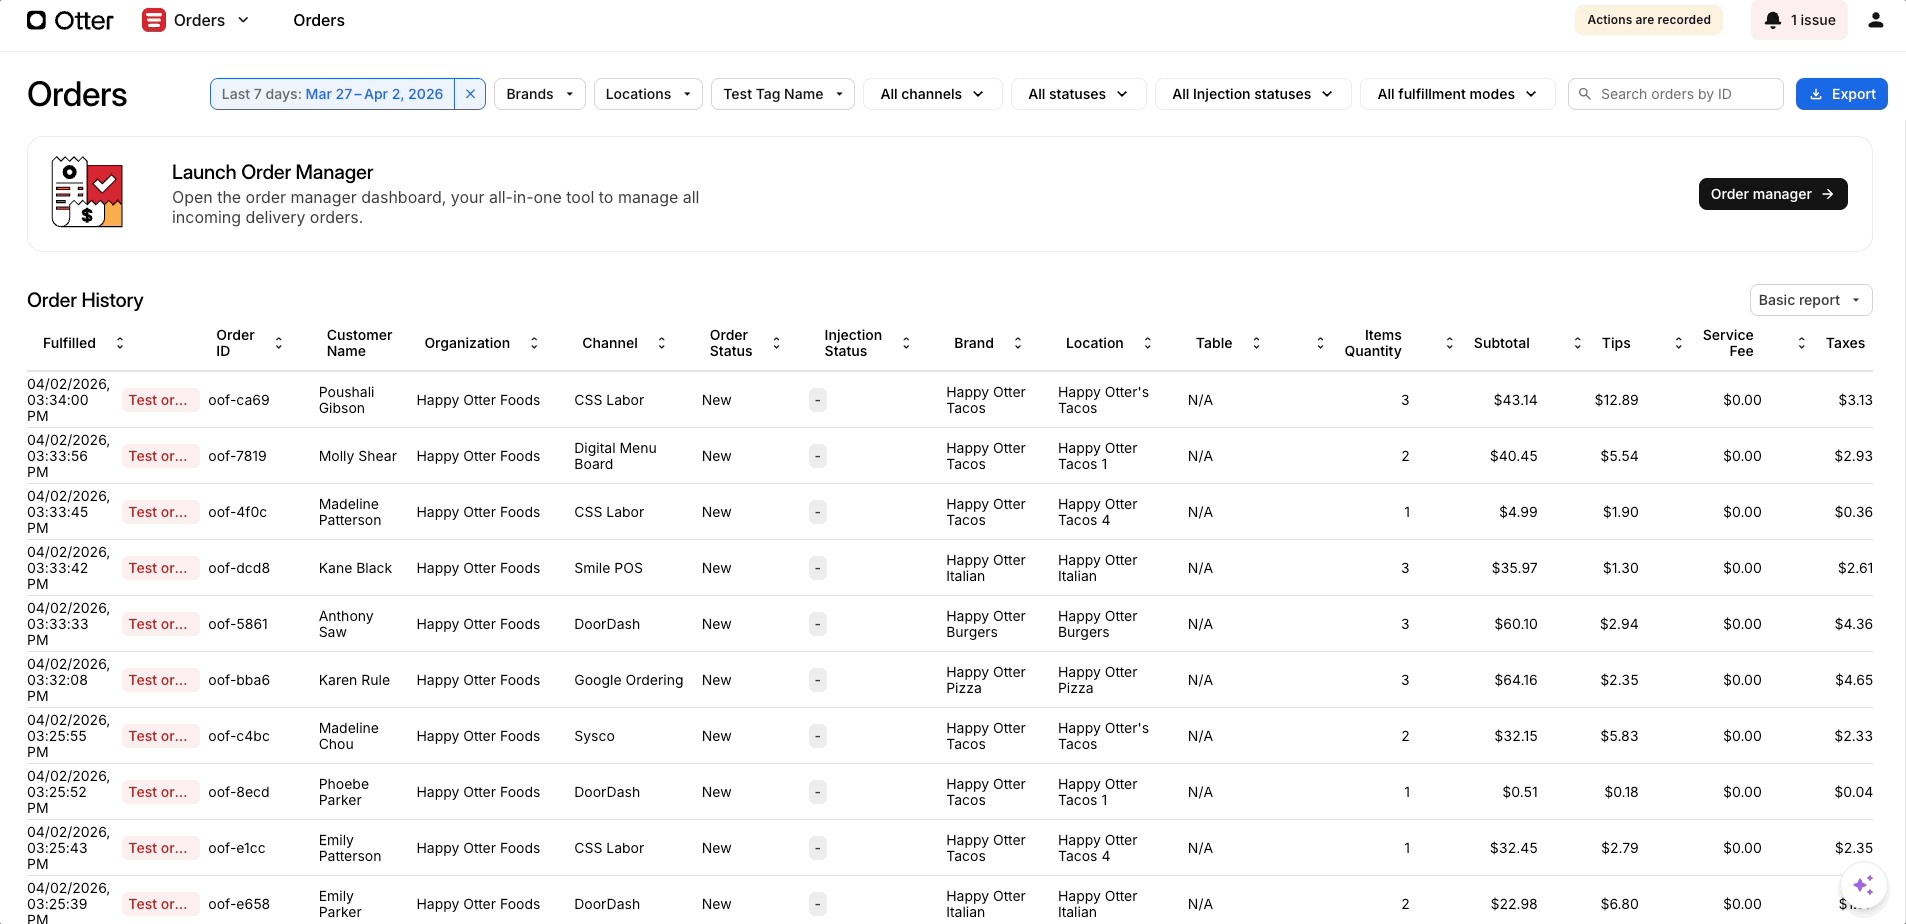This screenshot has width=1906, height=924.
Task: Launch the Order manager button
Action: 1772,194
